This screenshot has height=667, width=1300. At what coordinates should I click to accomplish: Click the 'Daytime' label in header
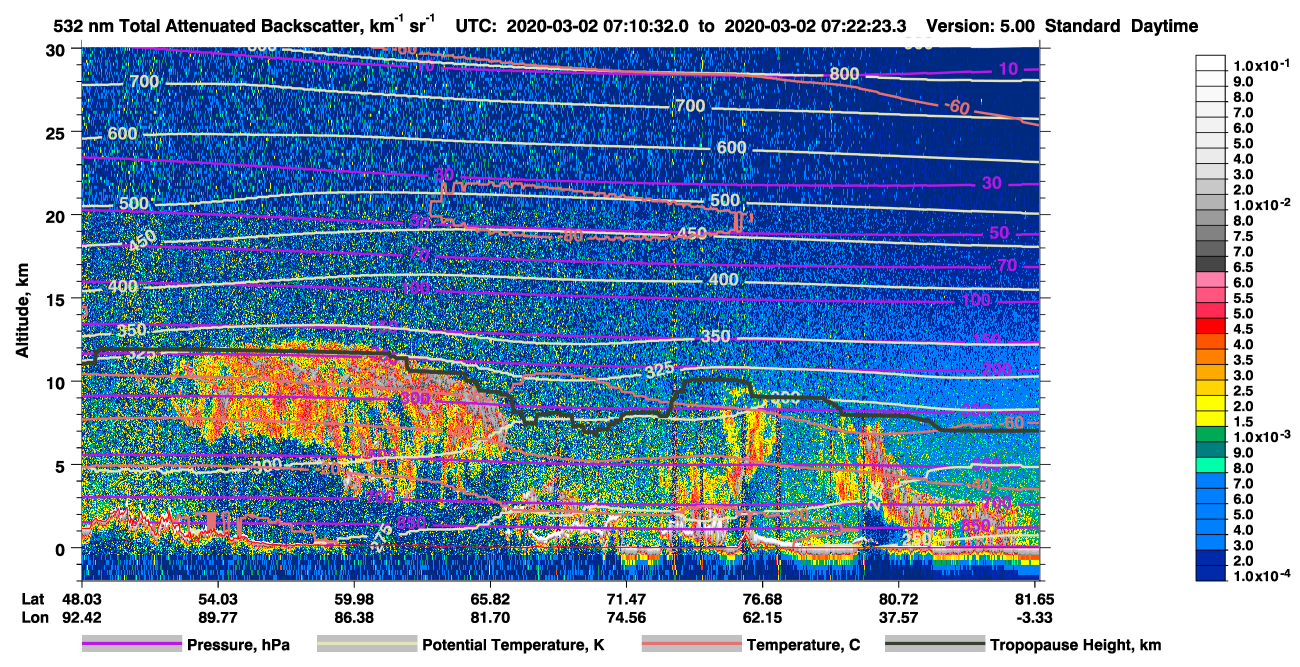coord(1164,26)
